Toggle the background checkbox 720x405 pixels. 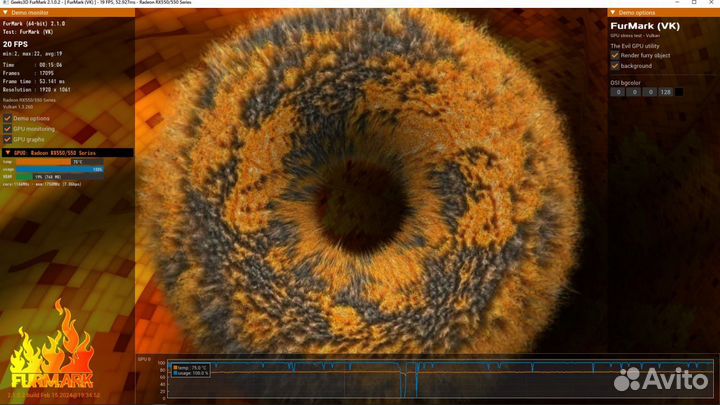click(615, 66)
